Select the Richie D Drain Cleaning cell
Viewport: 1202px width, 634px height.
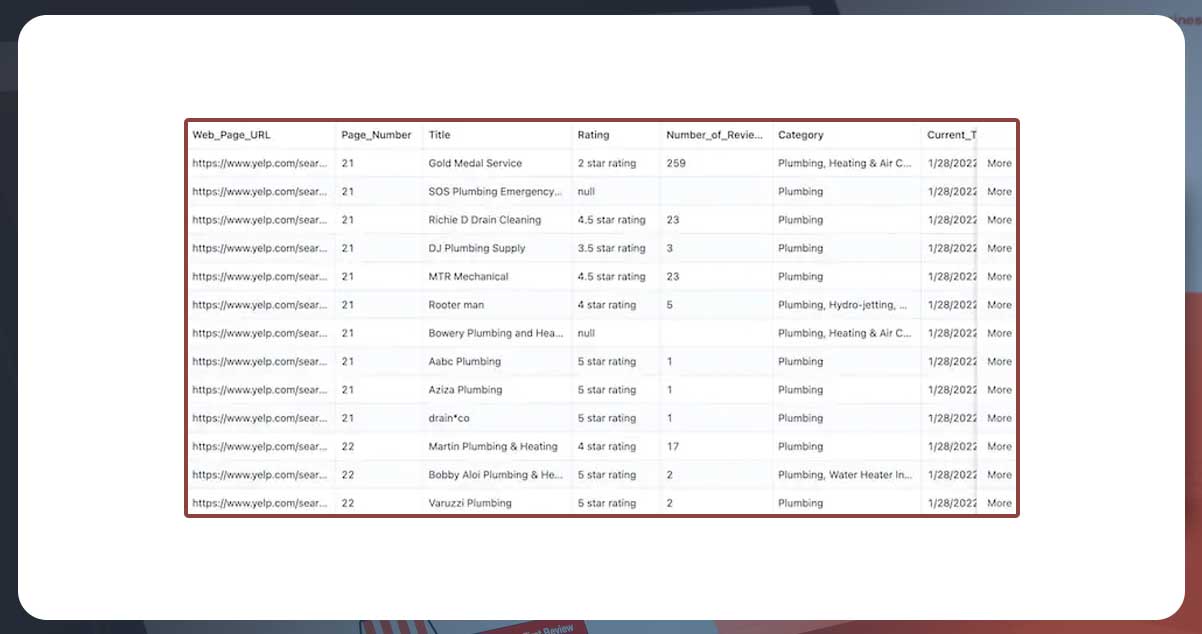(x=484, y=220)
